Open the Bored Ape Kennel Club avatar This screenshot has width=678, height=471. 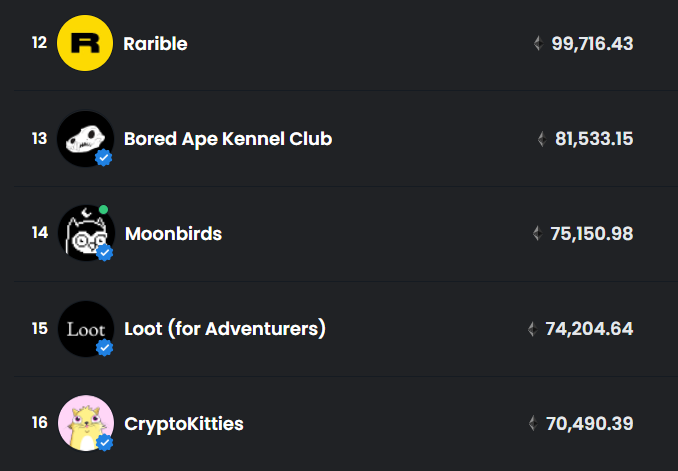click(84, 138)
